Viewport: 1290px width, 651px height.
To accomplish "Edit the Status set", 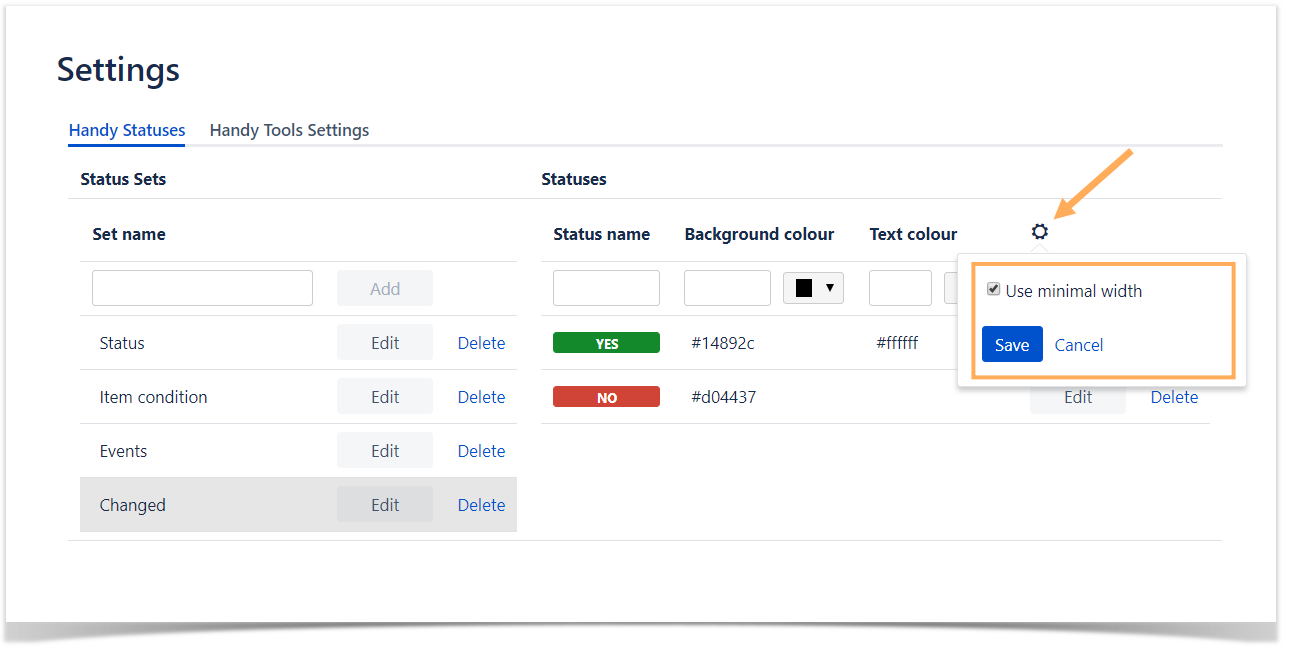I will pos(385,343).
